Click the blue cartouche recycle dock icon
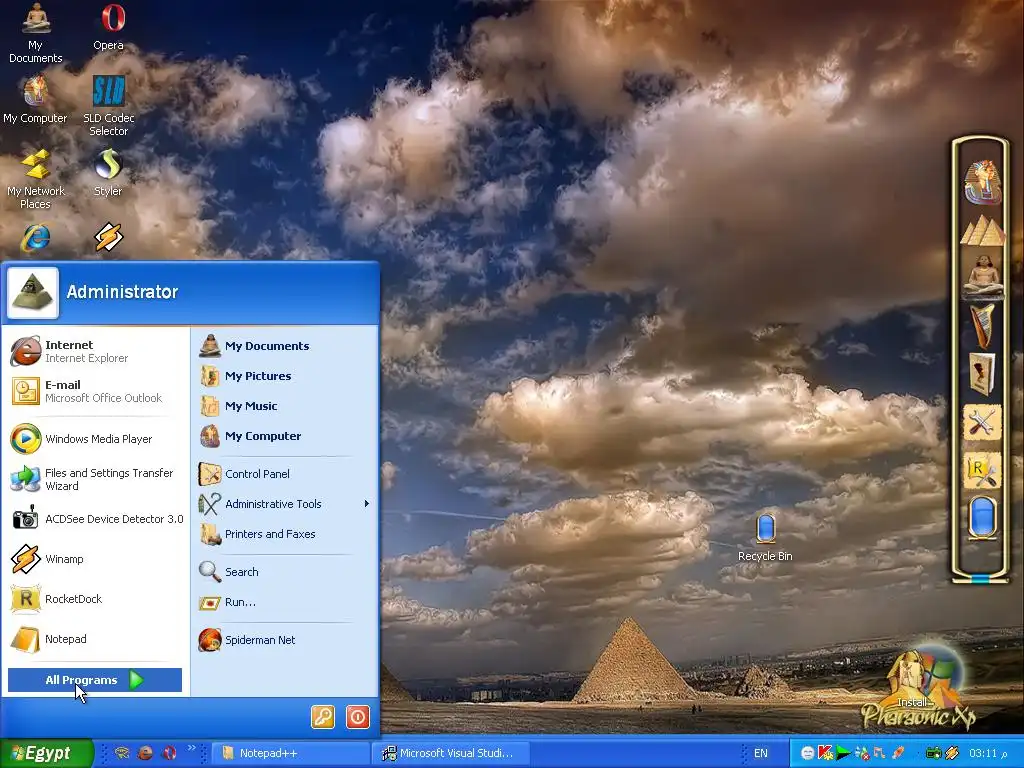Viewport: 1024px width, 768px height. click(982, 518)
